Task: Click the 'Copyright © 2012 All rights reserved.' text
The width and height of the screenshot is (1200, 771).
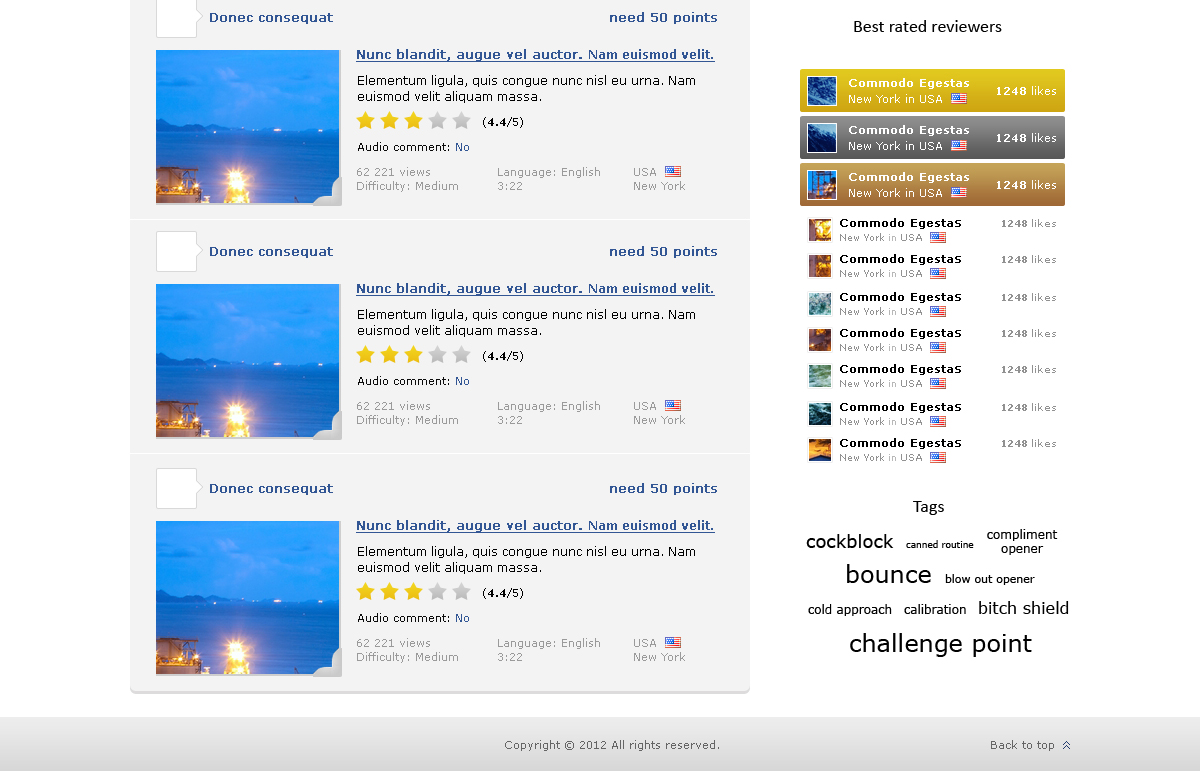Action: pyautogui.click(x=612, y=745)
